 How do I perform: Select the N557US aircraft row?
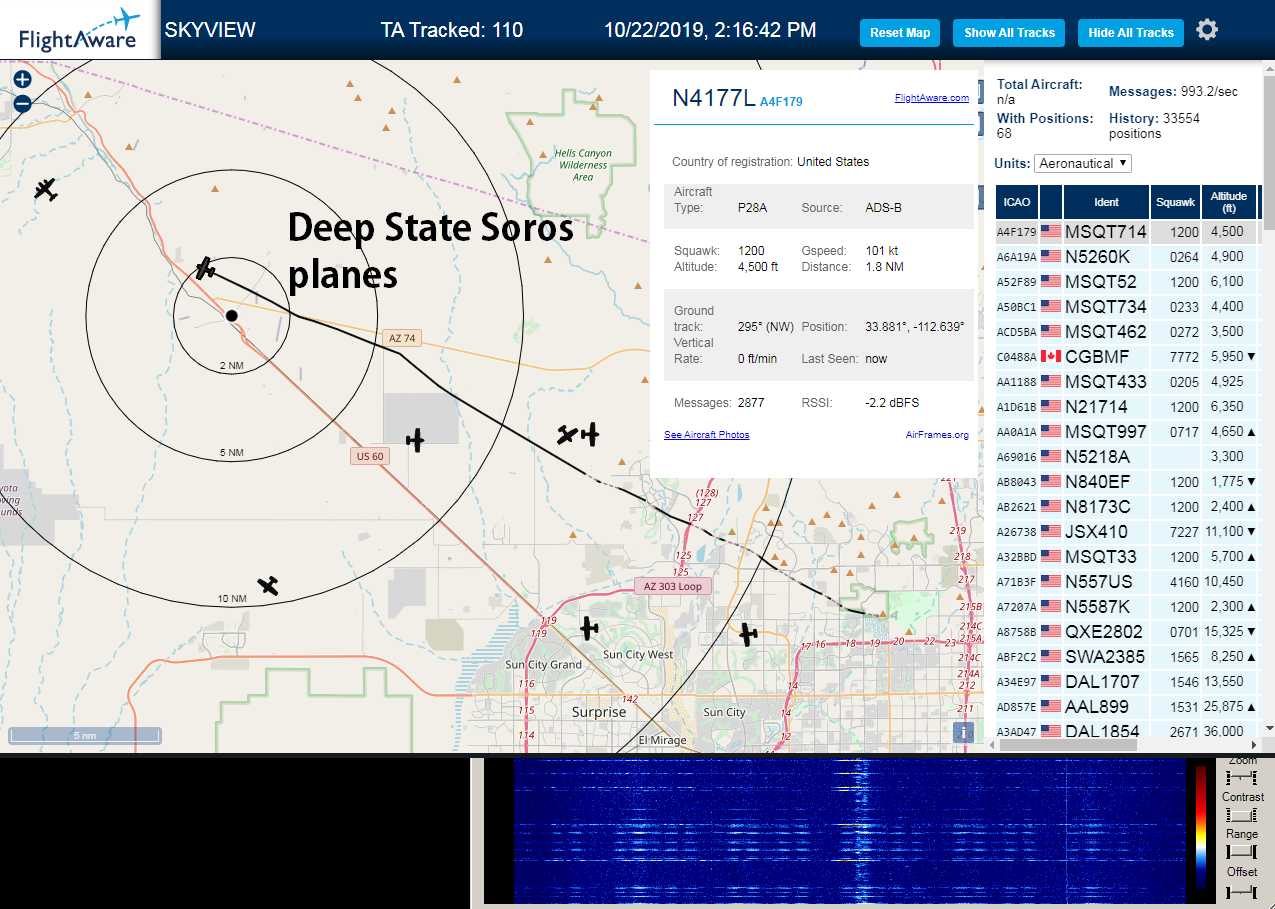tap(1128, 582)
